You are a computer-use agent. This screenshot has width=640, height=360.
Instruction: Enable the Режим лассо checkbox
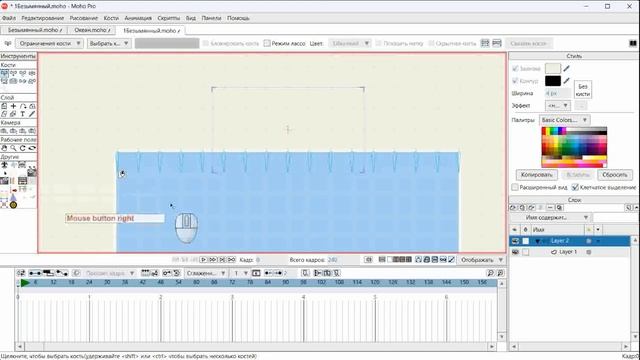(x=267, y=43)
